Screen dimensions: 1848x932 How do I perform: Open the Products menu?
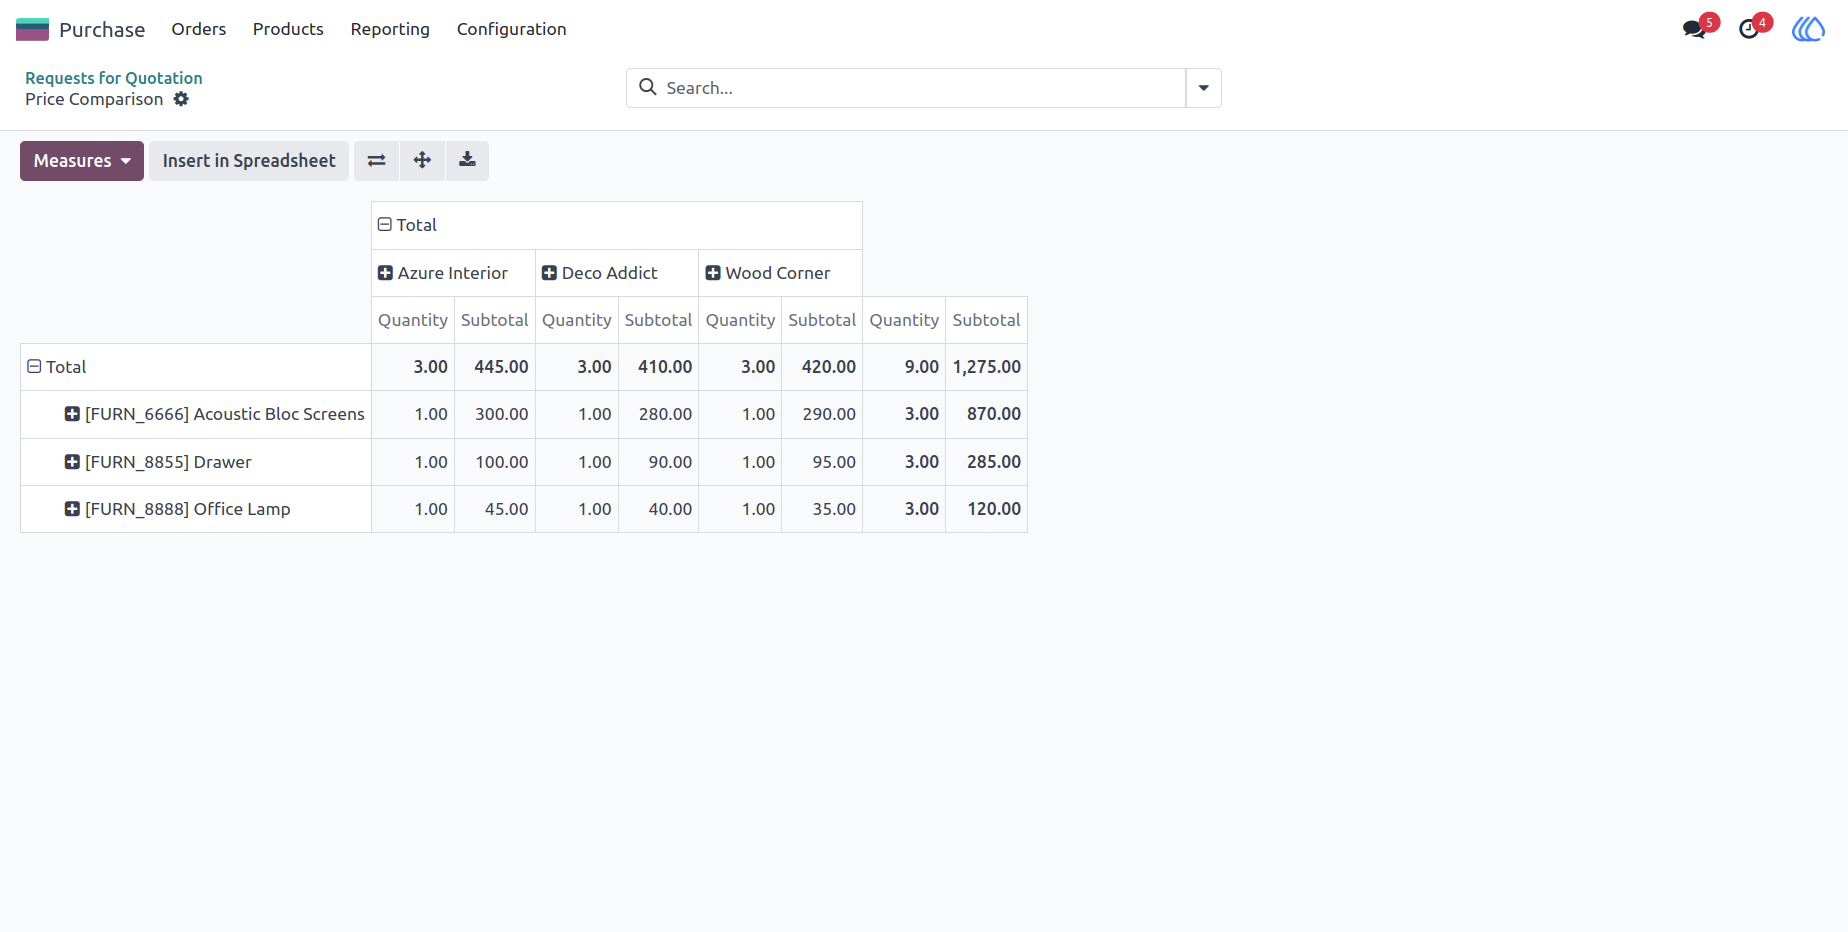[x=288, y=29]
